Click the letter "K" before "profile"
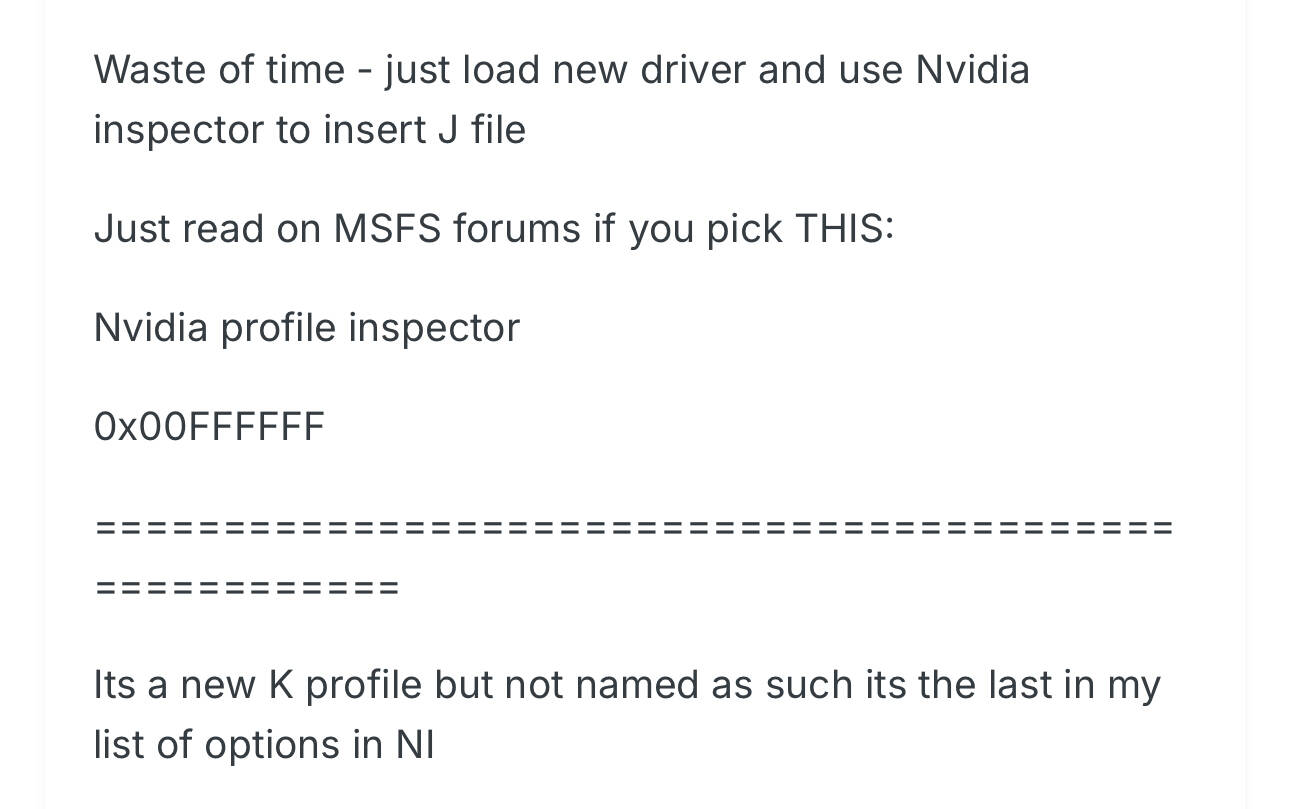Screen dimensions: 1290x809 [x=277, y=686]
